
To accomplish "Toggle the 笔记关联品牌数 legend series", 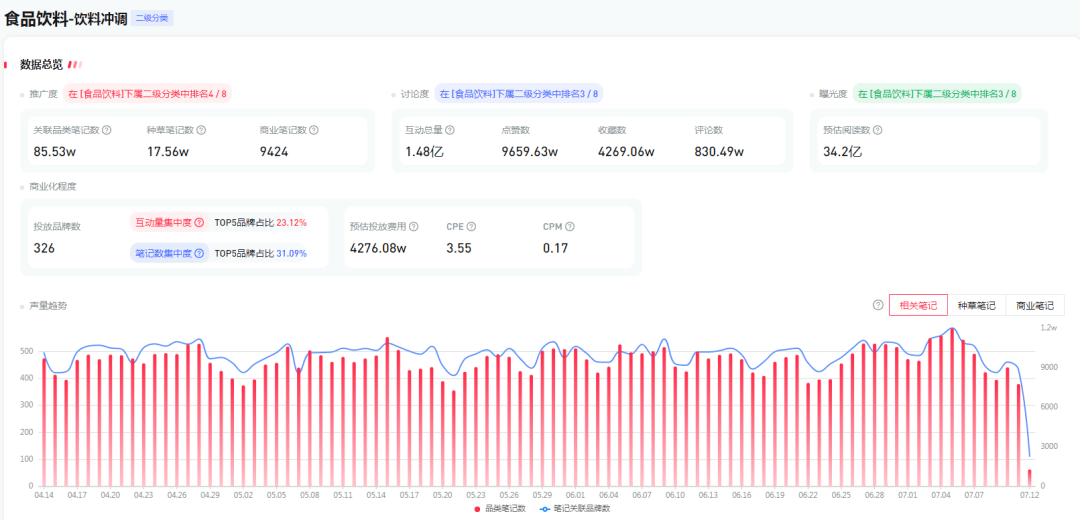I will click(x=575, y=509).
